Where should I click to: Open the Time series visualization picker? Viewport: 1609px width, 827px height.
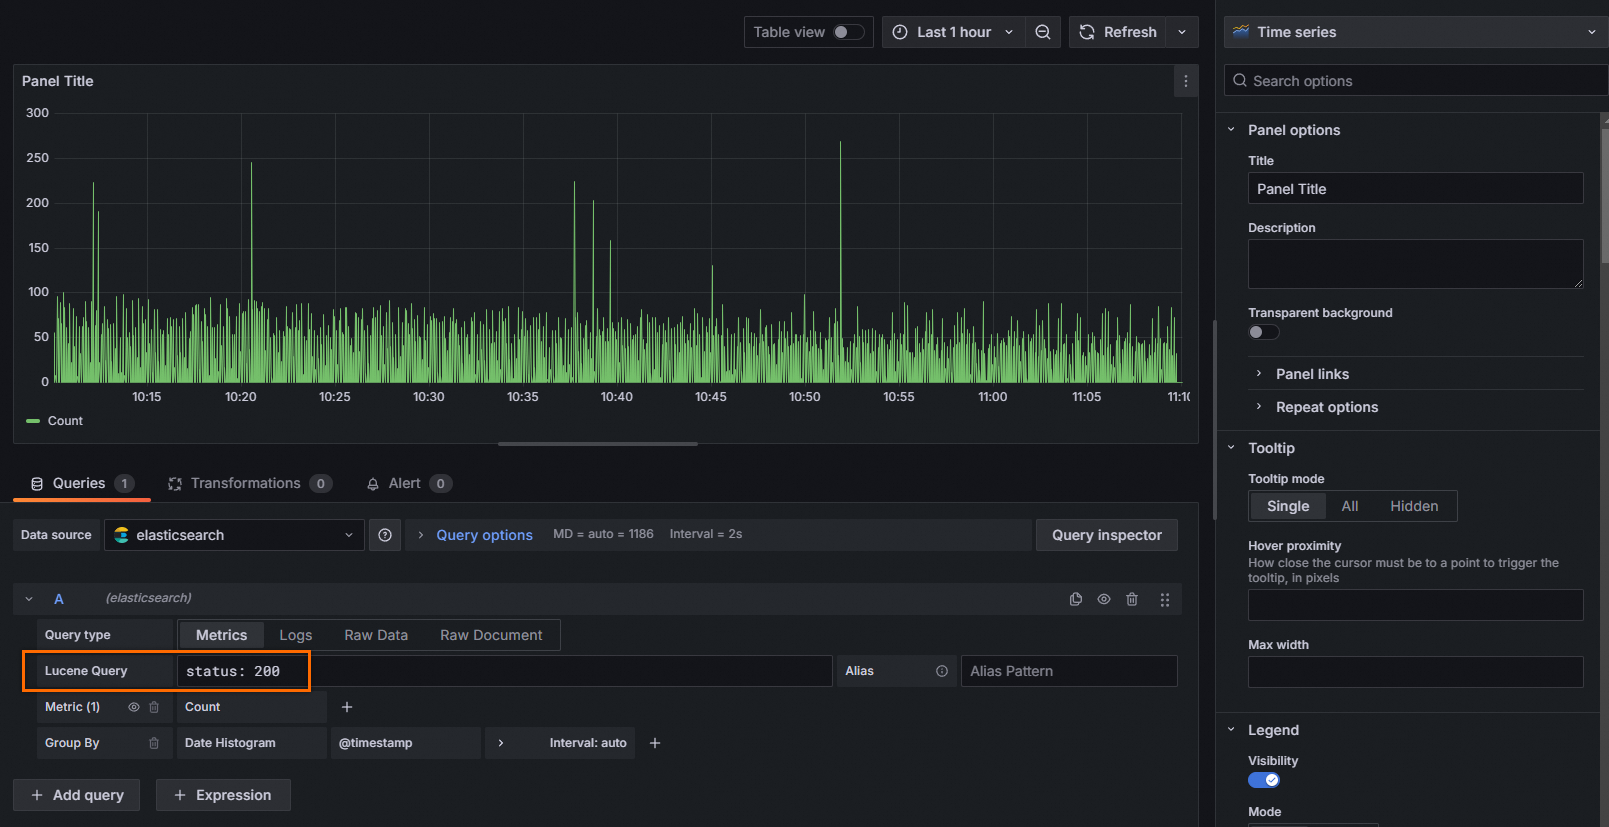1414,32
